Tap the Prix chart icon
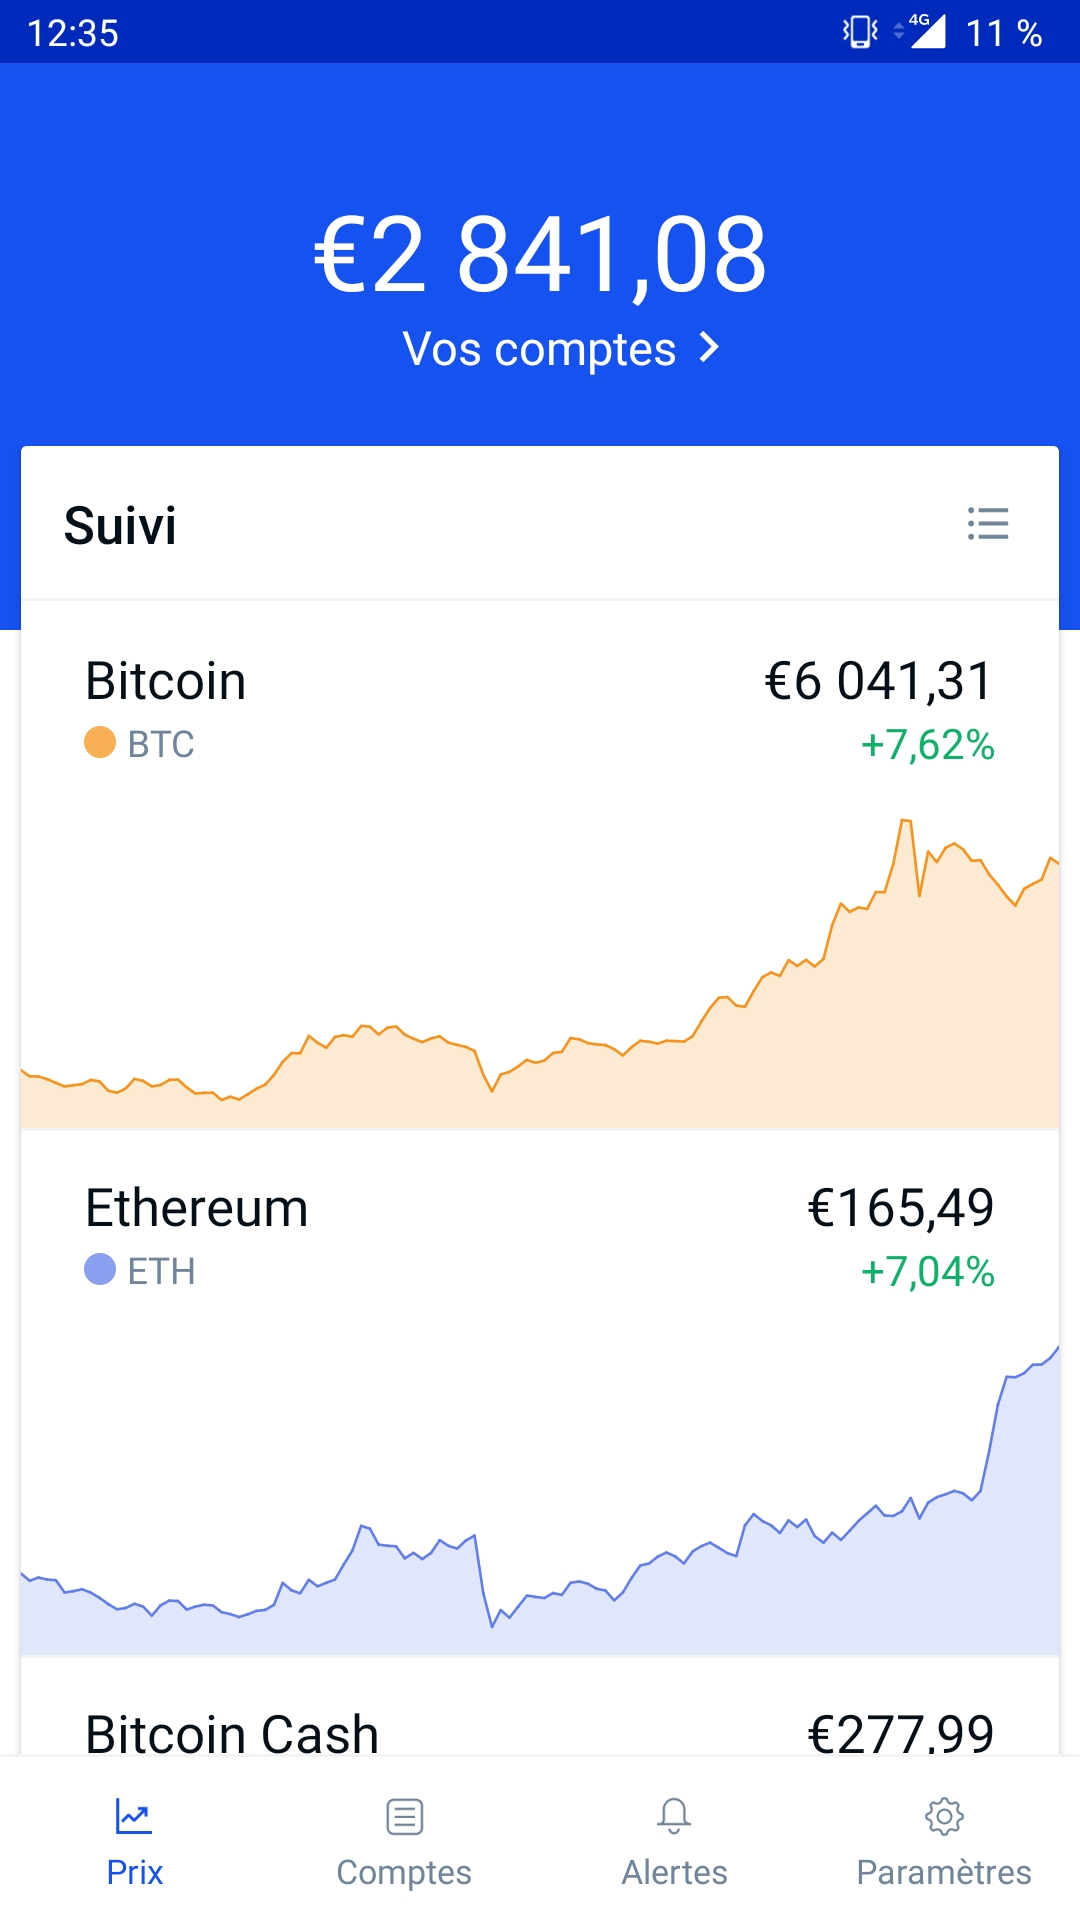Screen dimensions: 1080x1920 pos(134,1816)
